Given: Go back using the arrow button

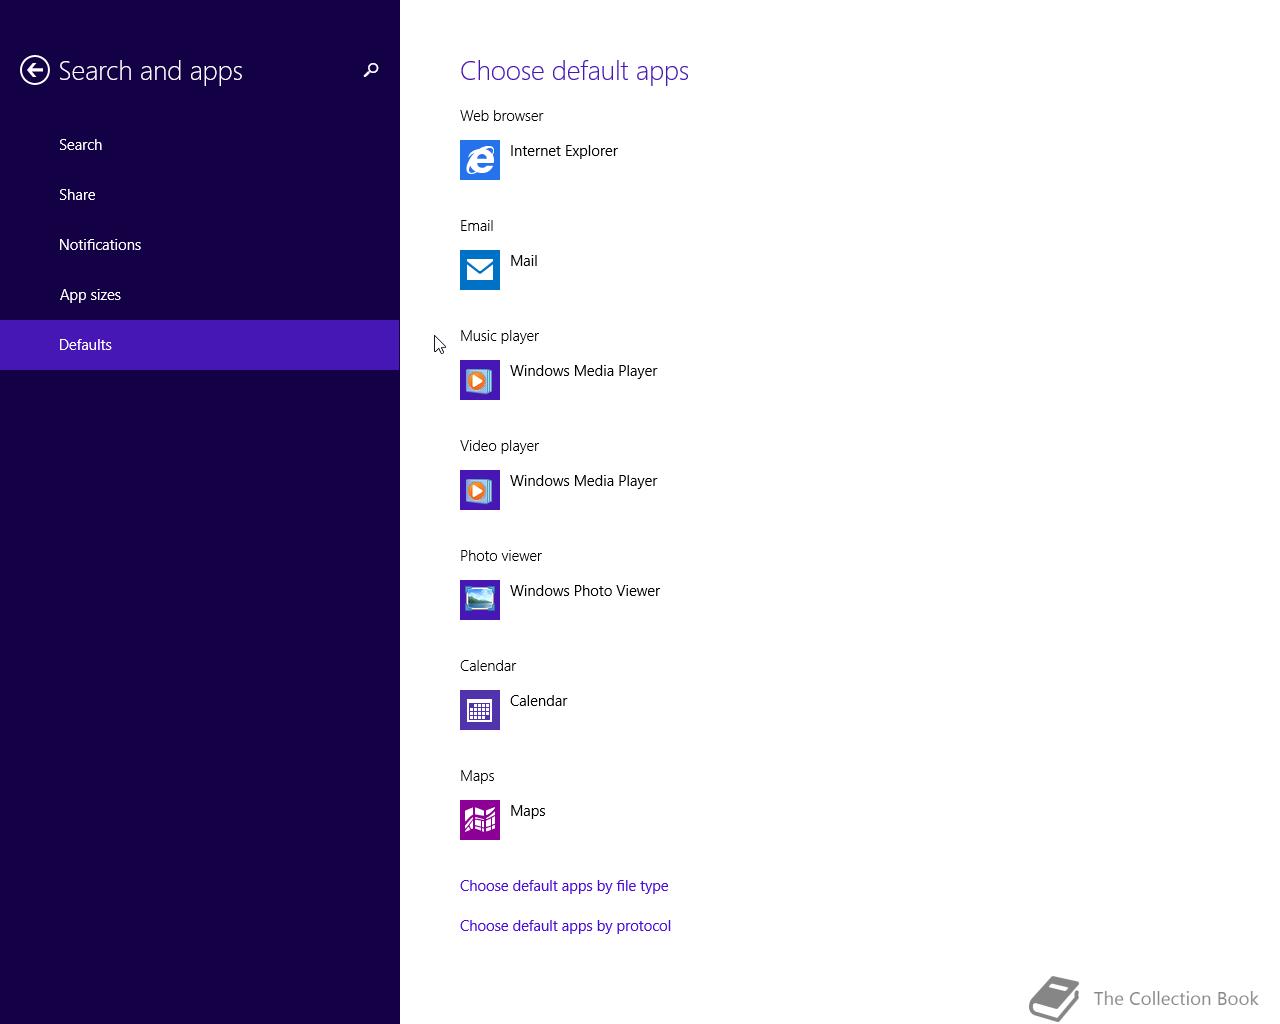Looking at the screenshot, I should click(x=35, y=70).
